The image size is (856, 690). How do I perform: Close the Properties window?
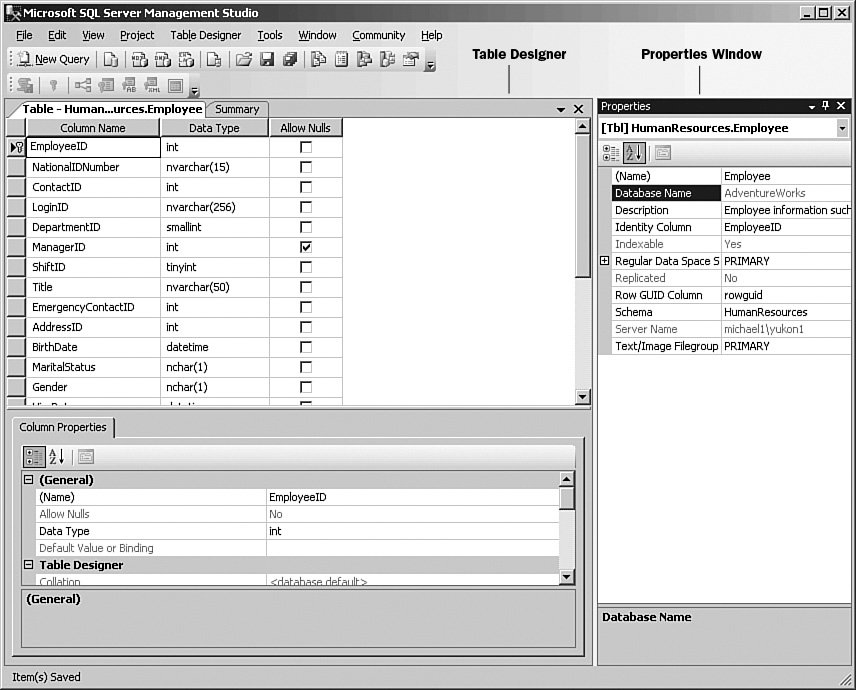[x=841, y=106]
